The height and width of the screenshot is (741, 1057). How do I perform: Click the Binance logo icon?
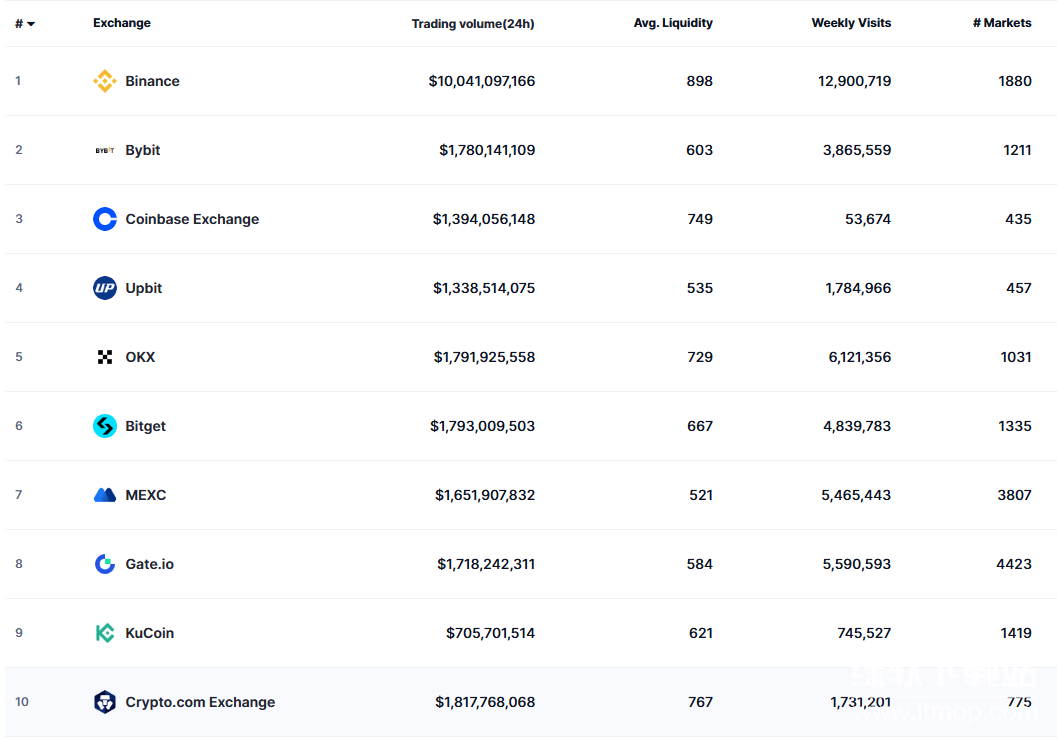tap(105, 82)
